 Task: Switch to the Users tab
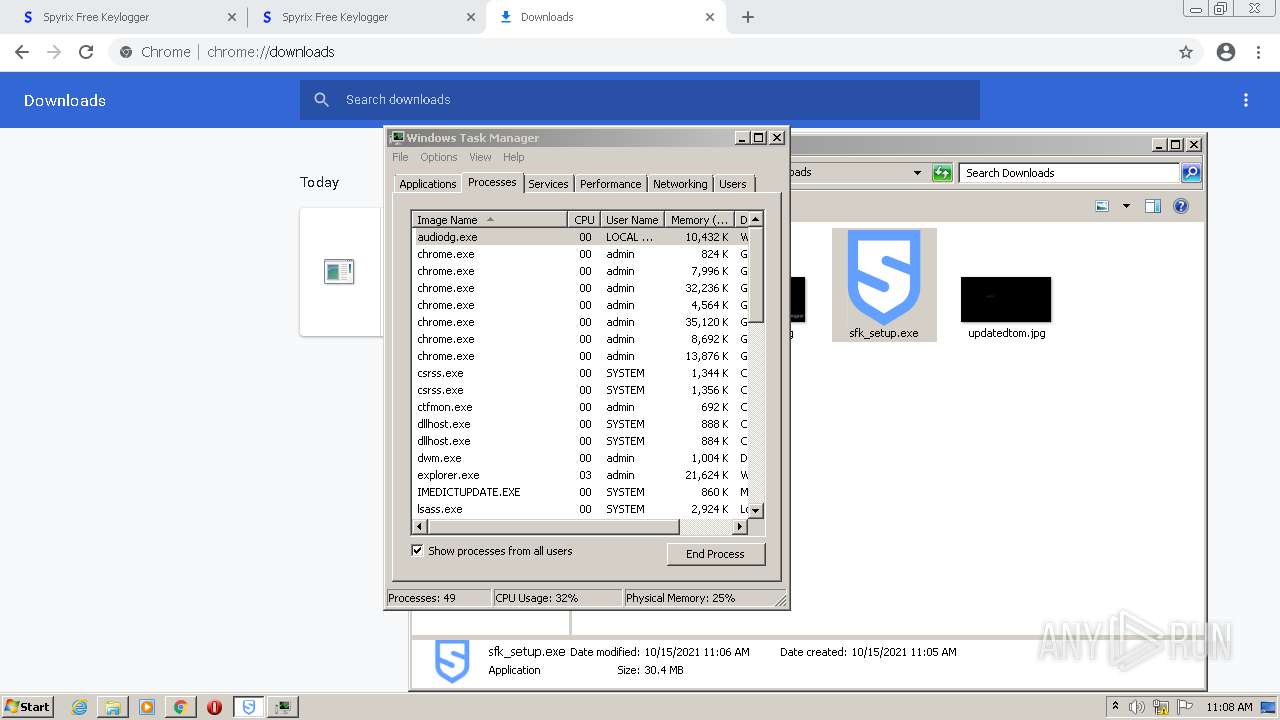(x=733, y=184)
